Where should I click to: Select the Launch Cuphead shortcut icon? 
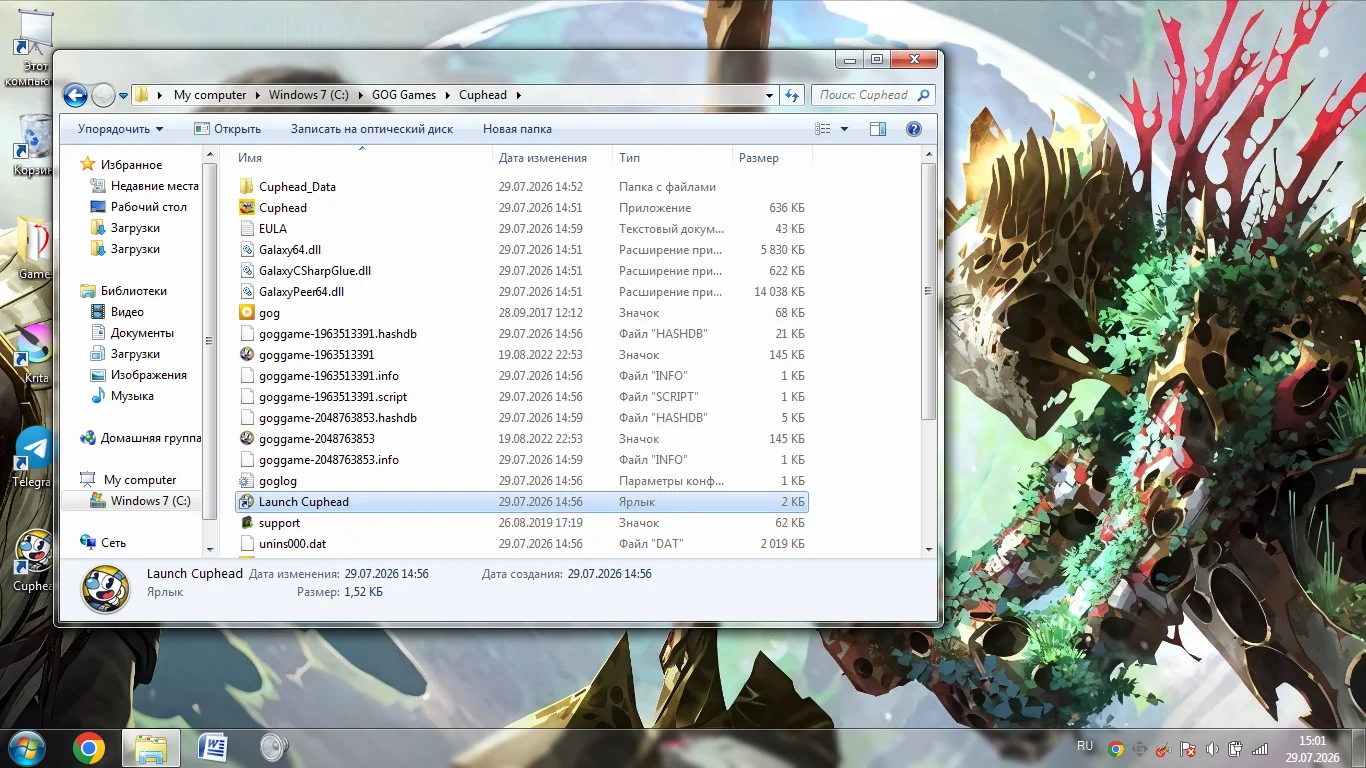pyautogui.click(x=247, y=502)
